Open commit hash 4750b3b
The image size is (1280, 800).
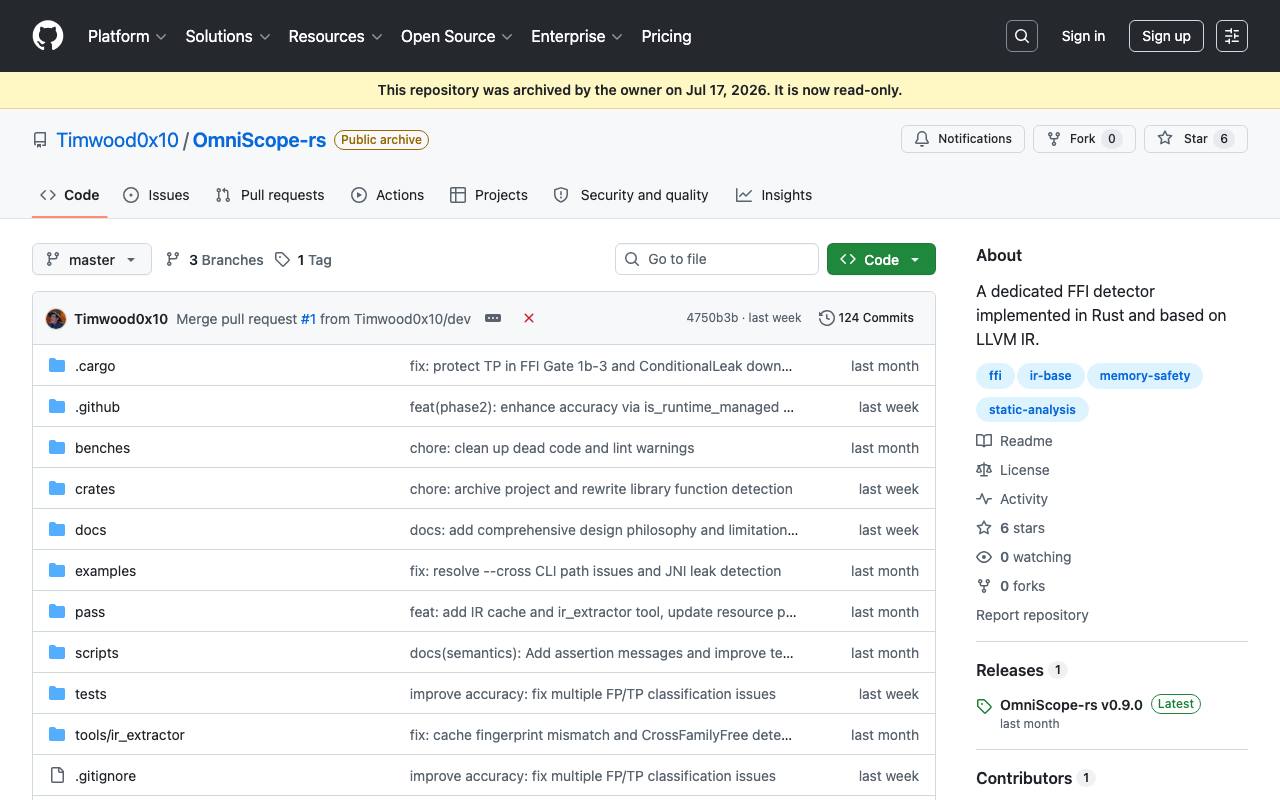click(712, 318)
